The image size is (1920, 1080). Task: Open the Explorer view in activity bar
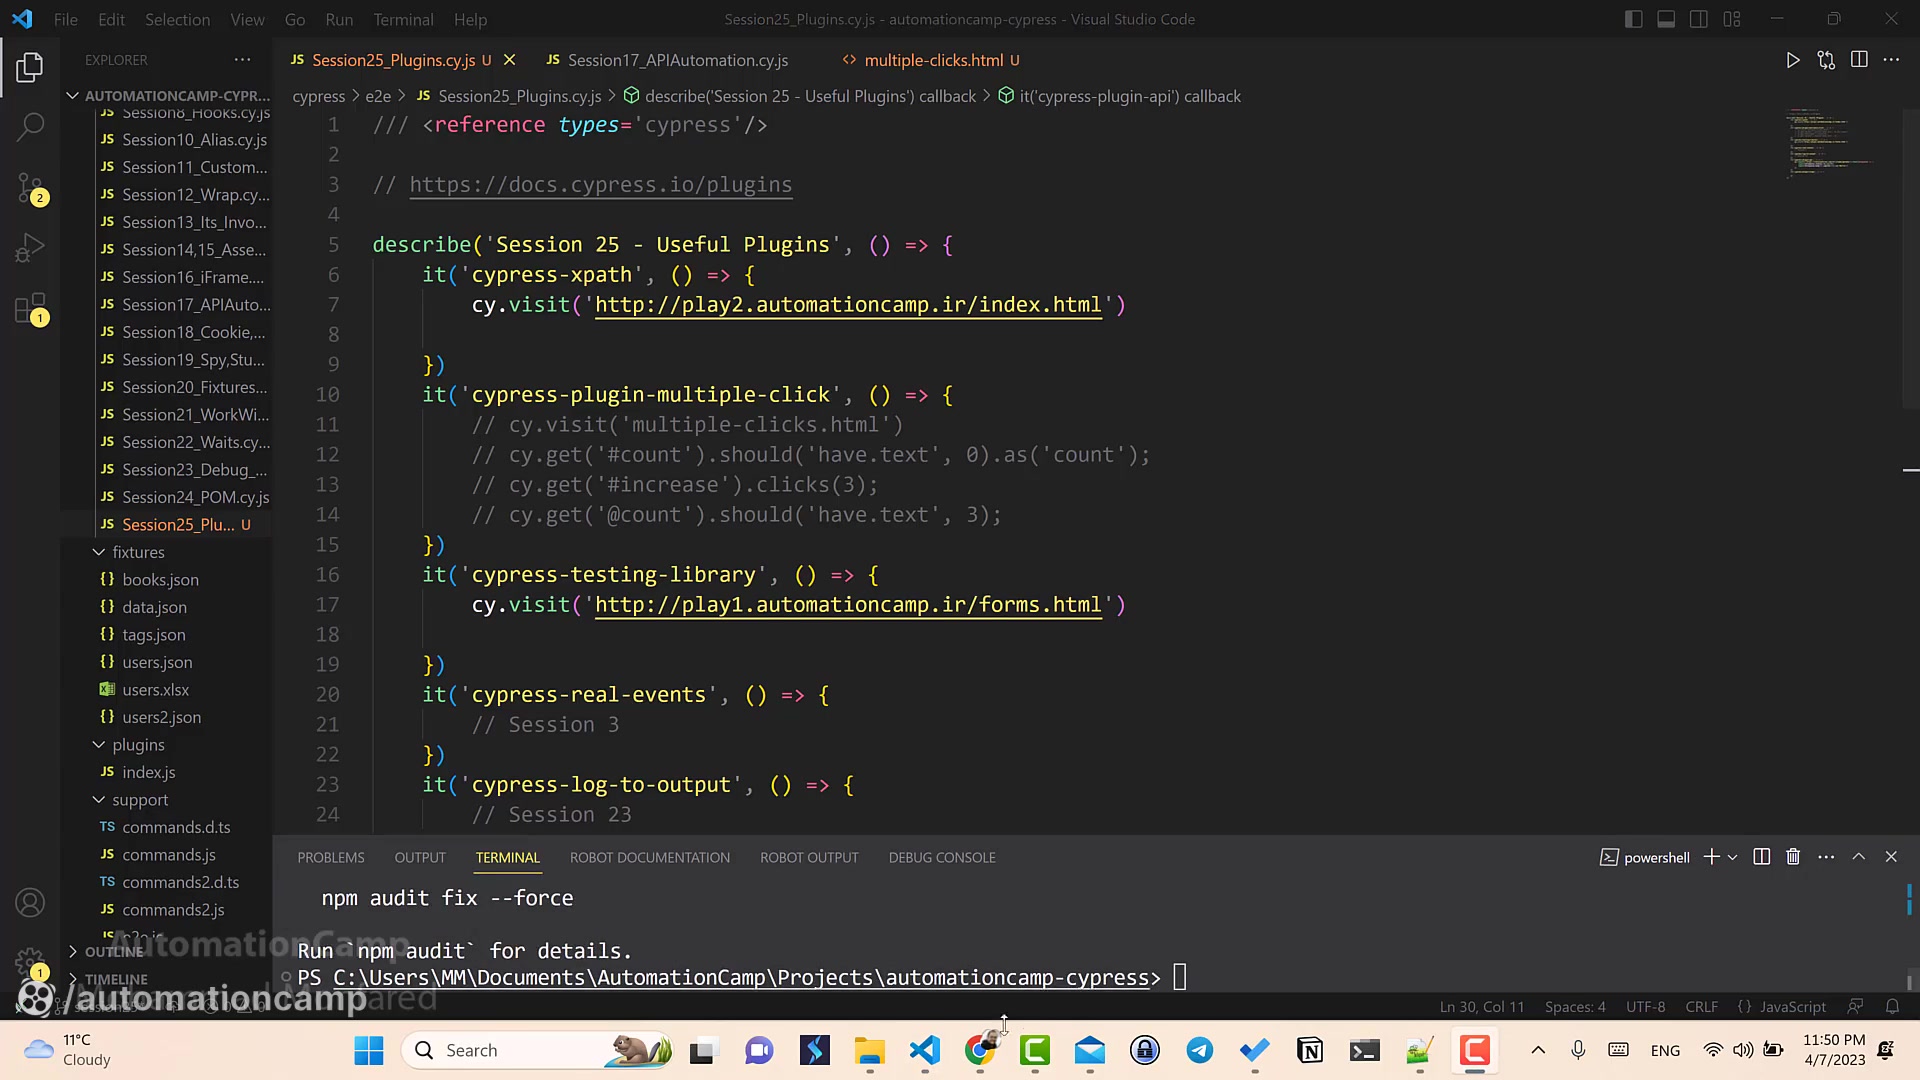[x=30, y=68]
